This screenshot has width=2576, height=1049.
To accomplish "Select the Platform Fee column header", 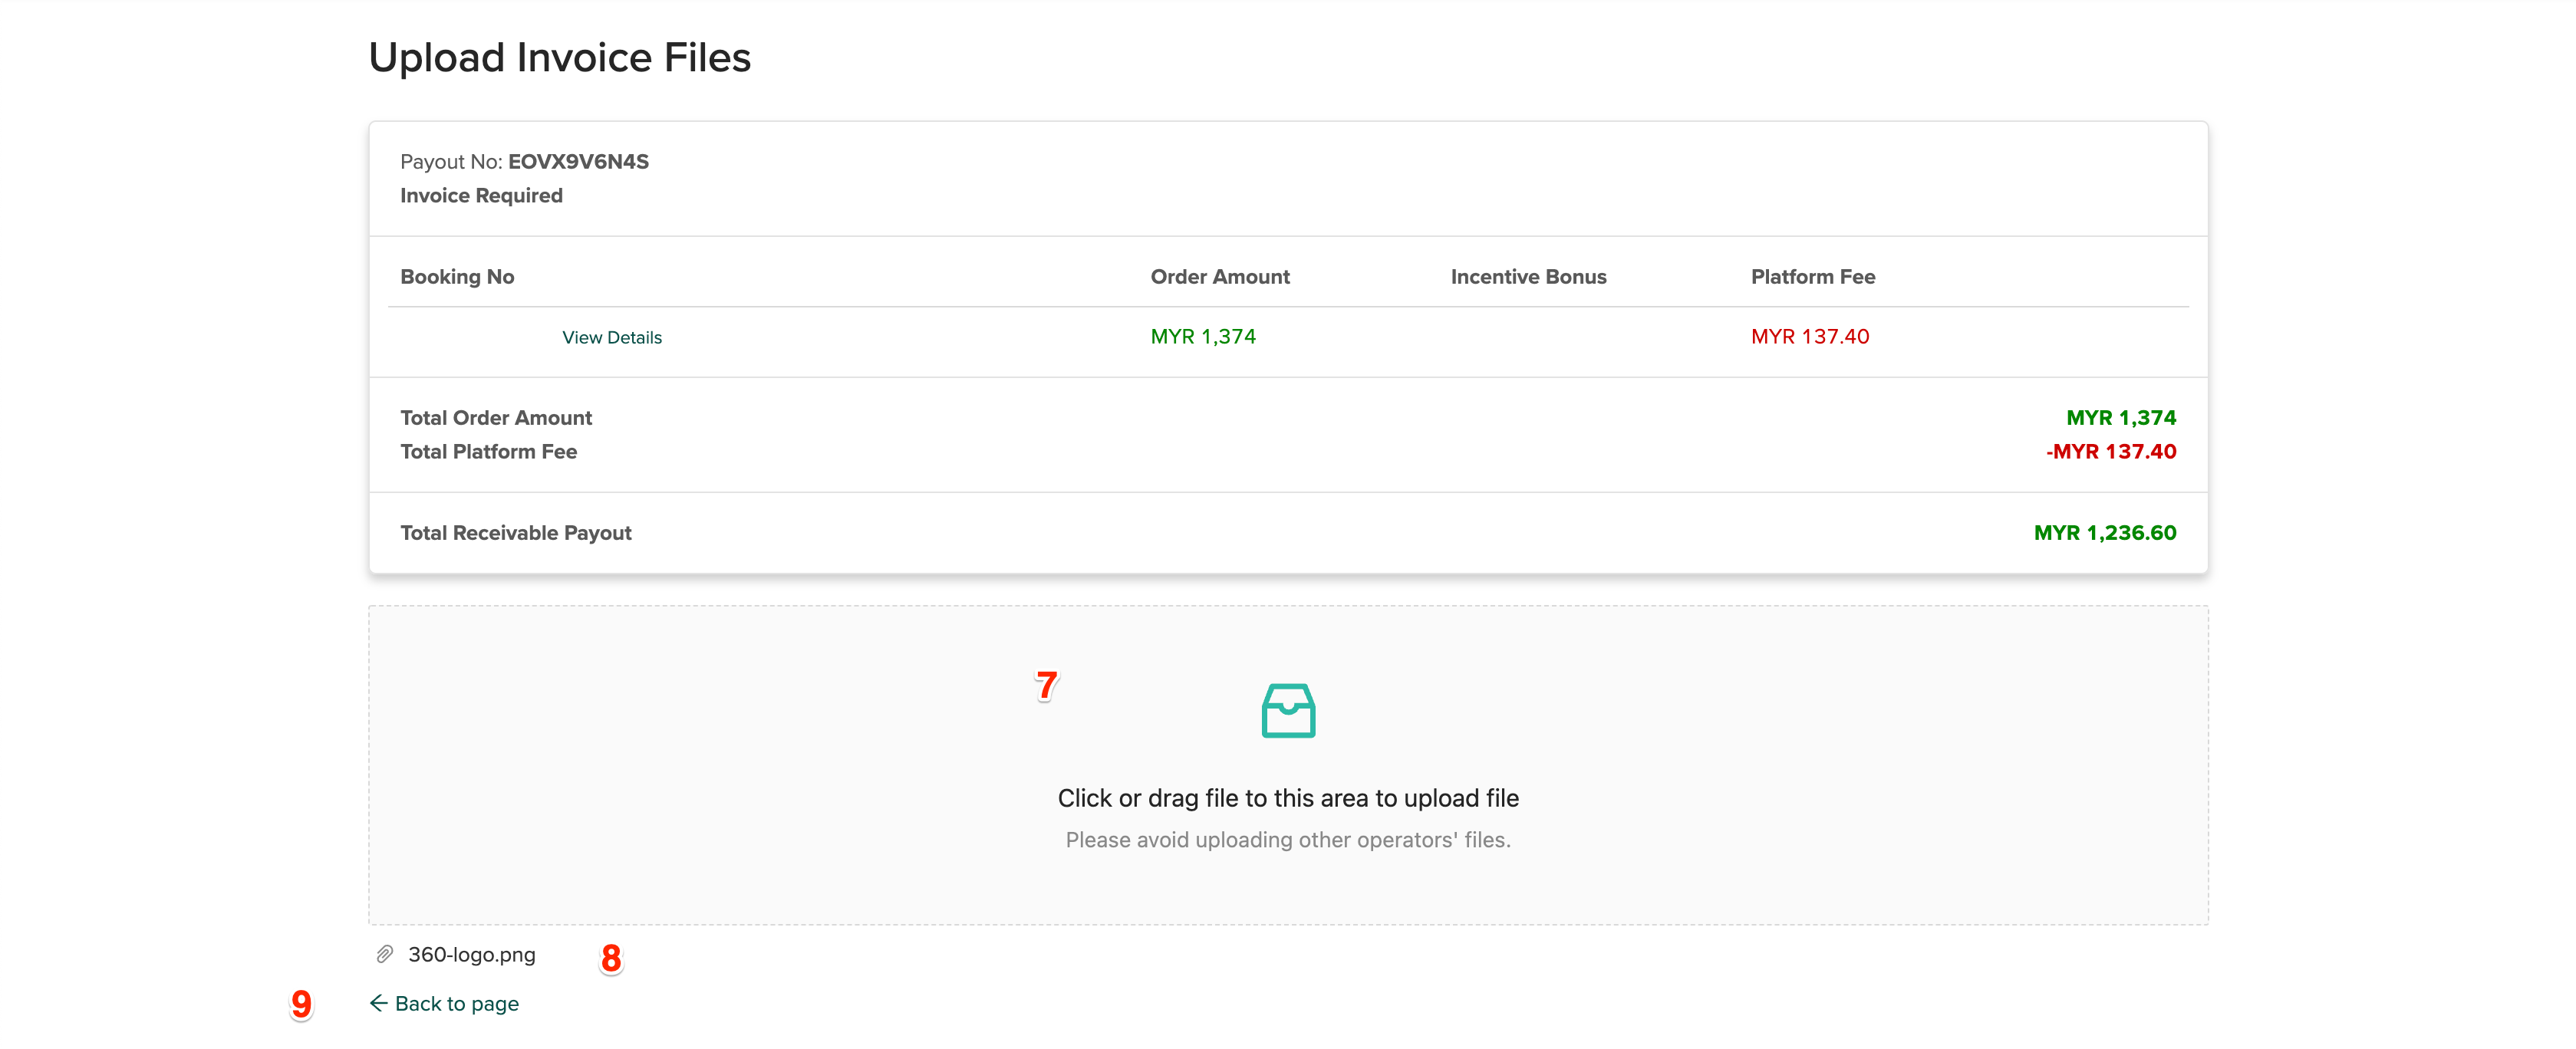I will (x=1812, y=277).
